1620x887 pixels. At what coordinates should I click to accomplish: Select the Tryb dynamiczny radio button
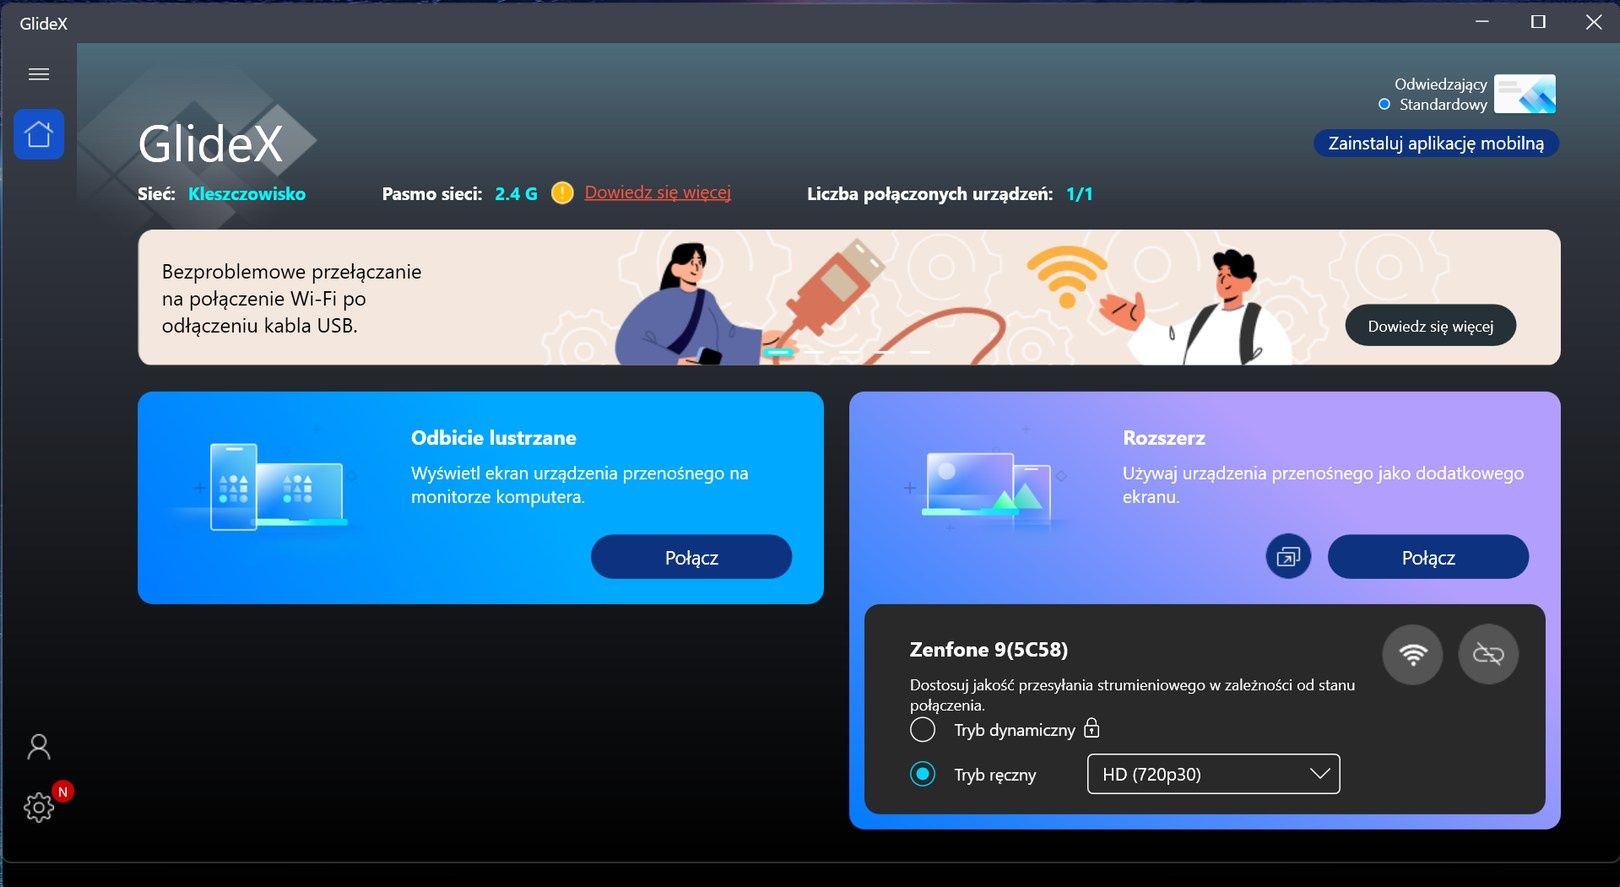923,730
